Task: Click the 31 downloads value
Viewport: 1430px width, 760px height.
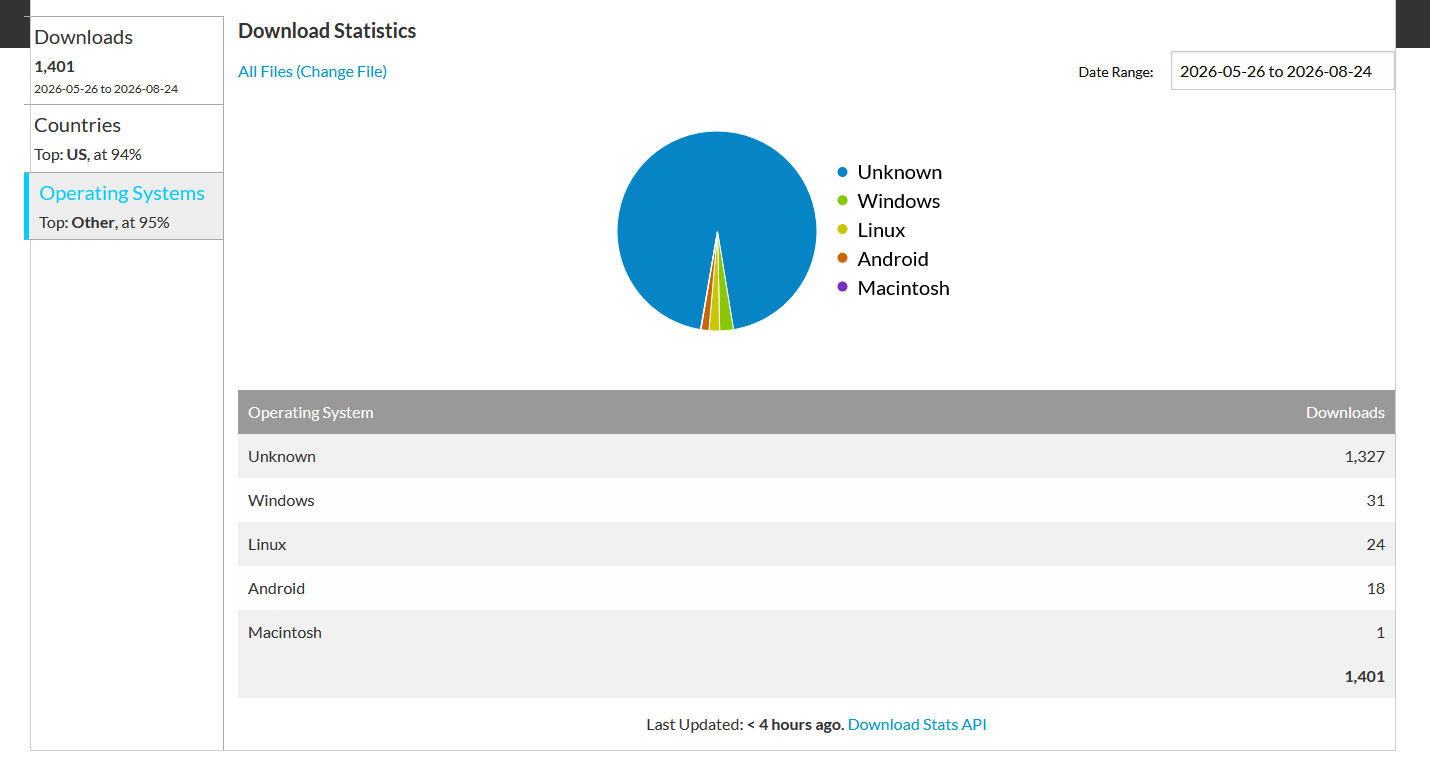Action: click(x=1376, y=500)
